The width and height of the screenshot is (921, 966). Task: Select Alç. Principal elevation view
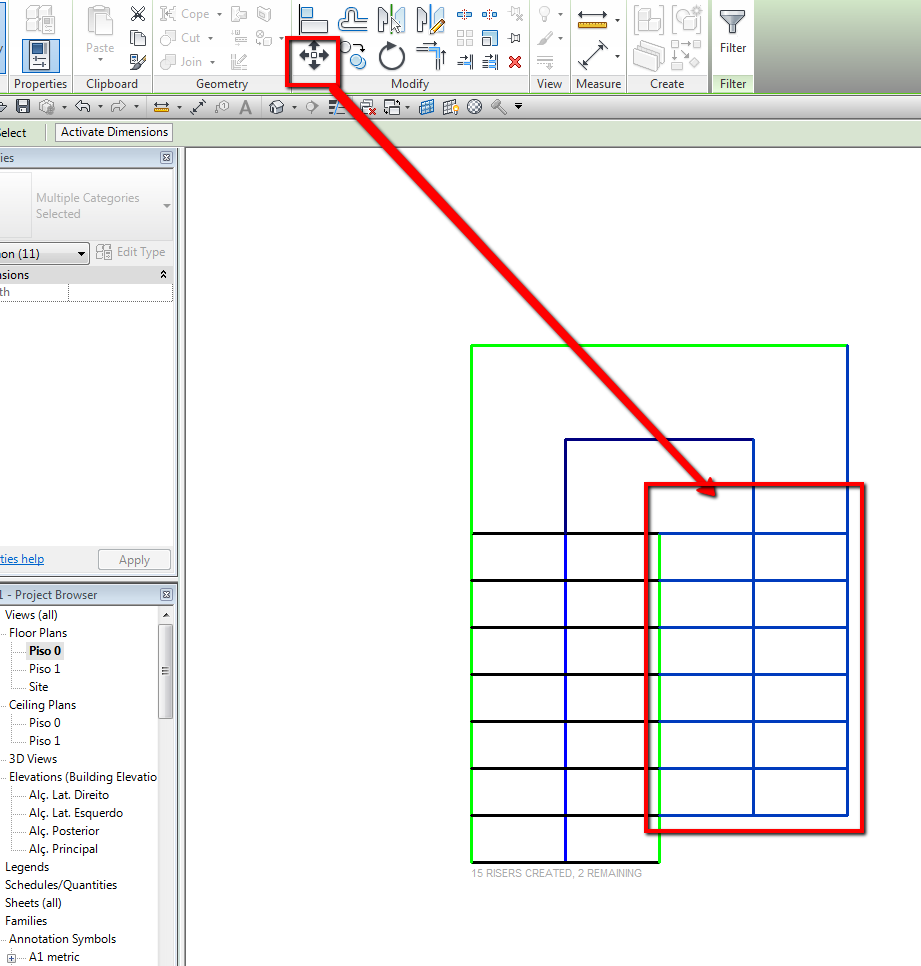tap(63, 849)
